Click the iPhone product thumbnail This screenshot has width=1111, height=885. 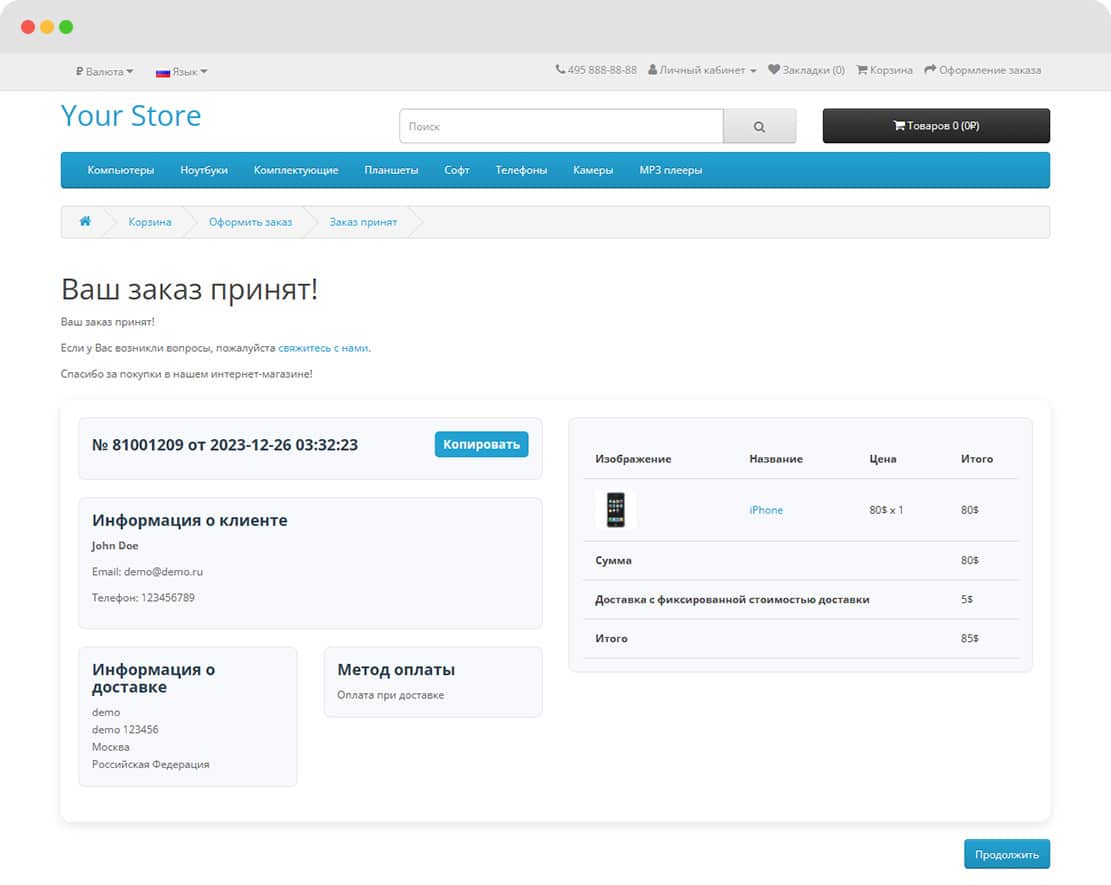(616, 509)
